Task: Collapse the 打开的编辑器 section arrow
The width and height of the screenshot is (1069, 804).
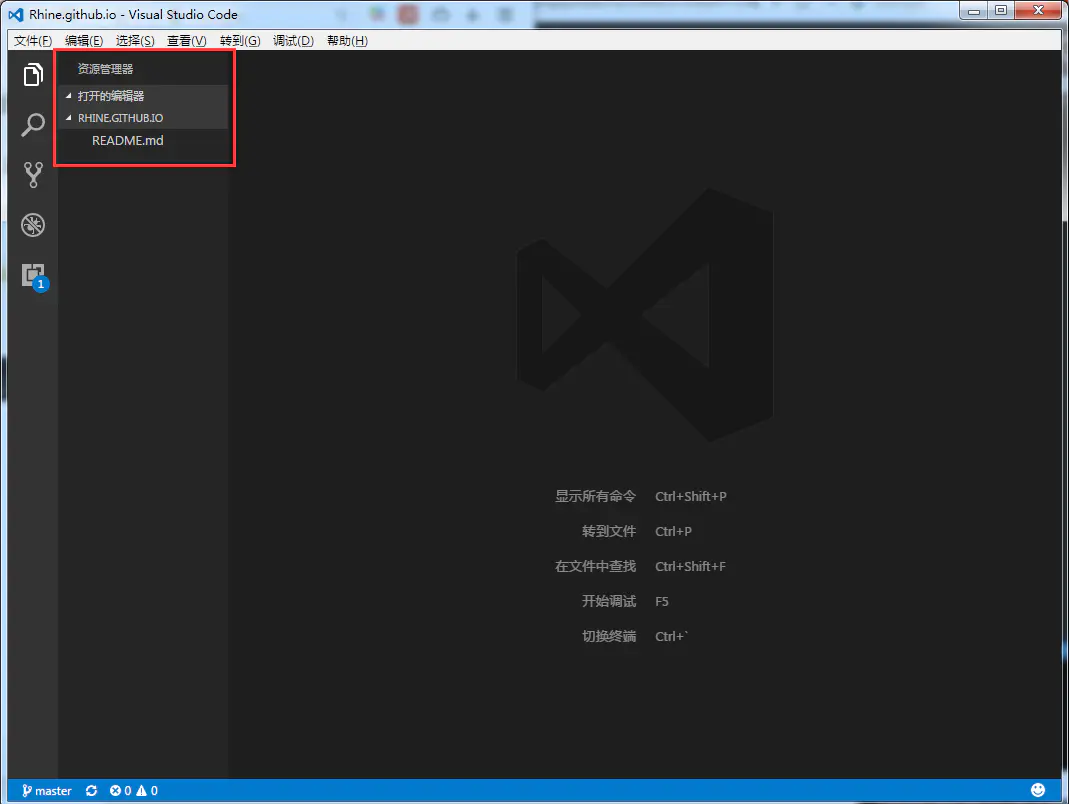Action: click(x=68, y=95)
